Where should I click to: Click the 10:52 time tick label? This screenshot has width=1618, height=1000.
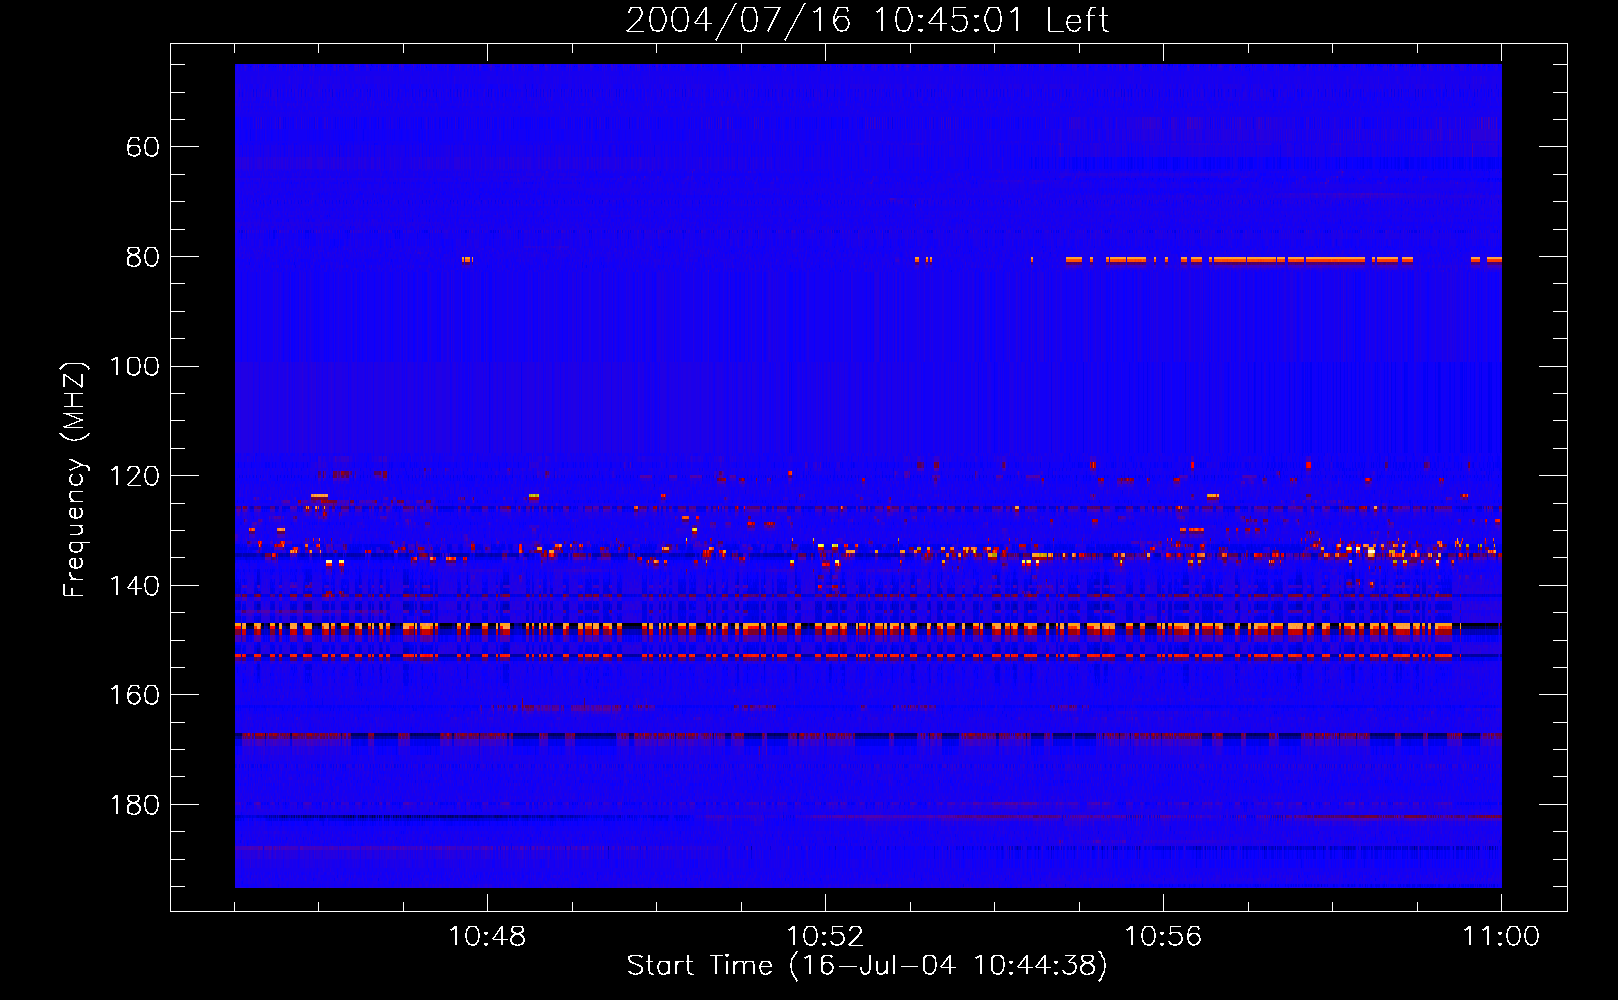click(825, 937)
